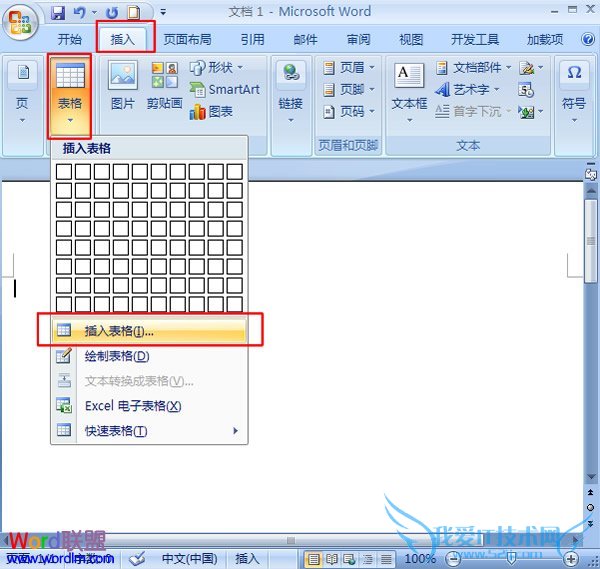This screenshot has width=600, height=569.
Task: Open the Office button menu
Action: tap(20, 23)
